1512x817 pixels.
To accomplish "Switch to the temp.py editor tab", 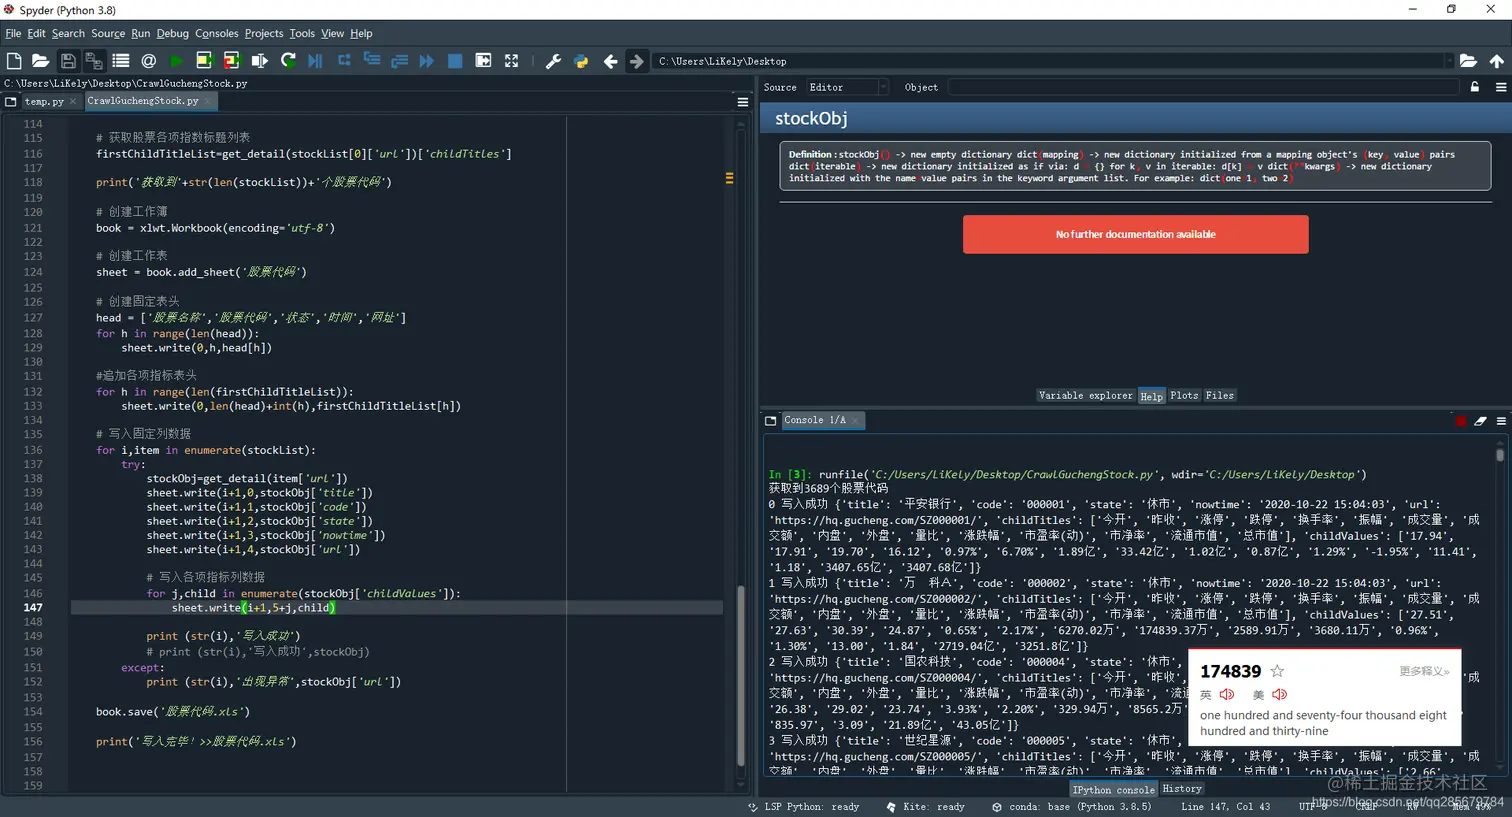I will 44,101.
